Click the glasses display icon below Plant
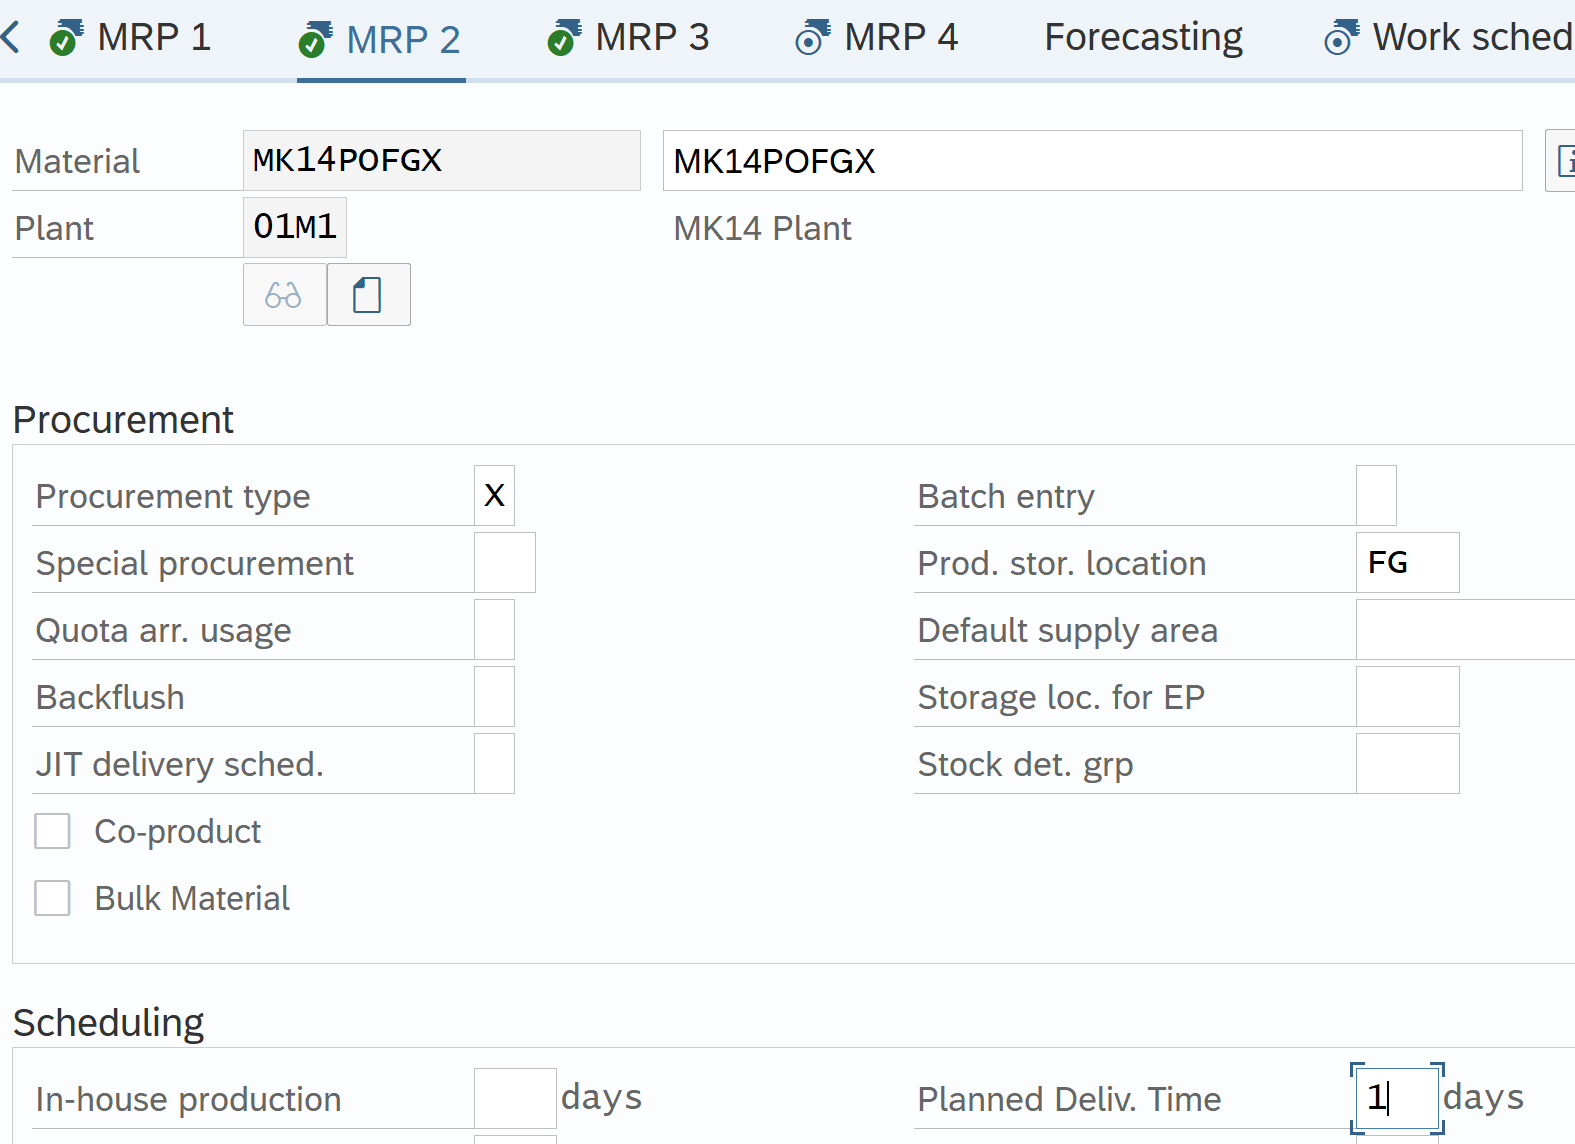 tap(284, 295)
